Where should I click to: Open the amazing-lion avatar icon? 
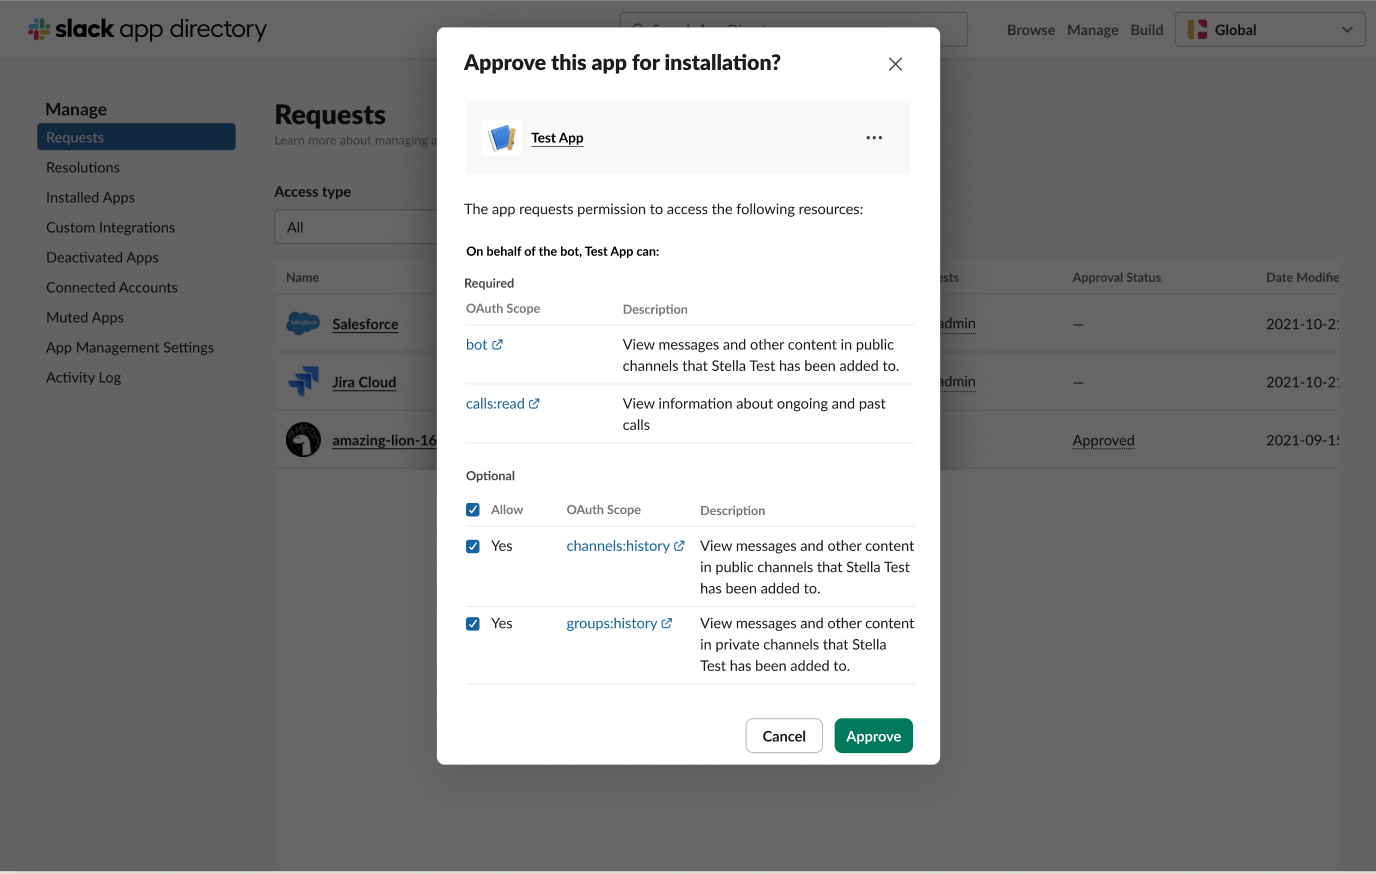coord(303,439)
